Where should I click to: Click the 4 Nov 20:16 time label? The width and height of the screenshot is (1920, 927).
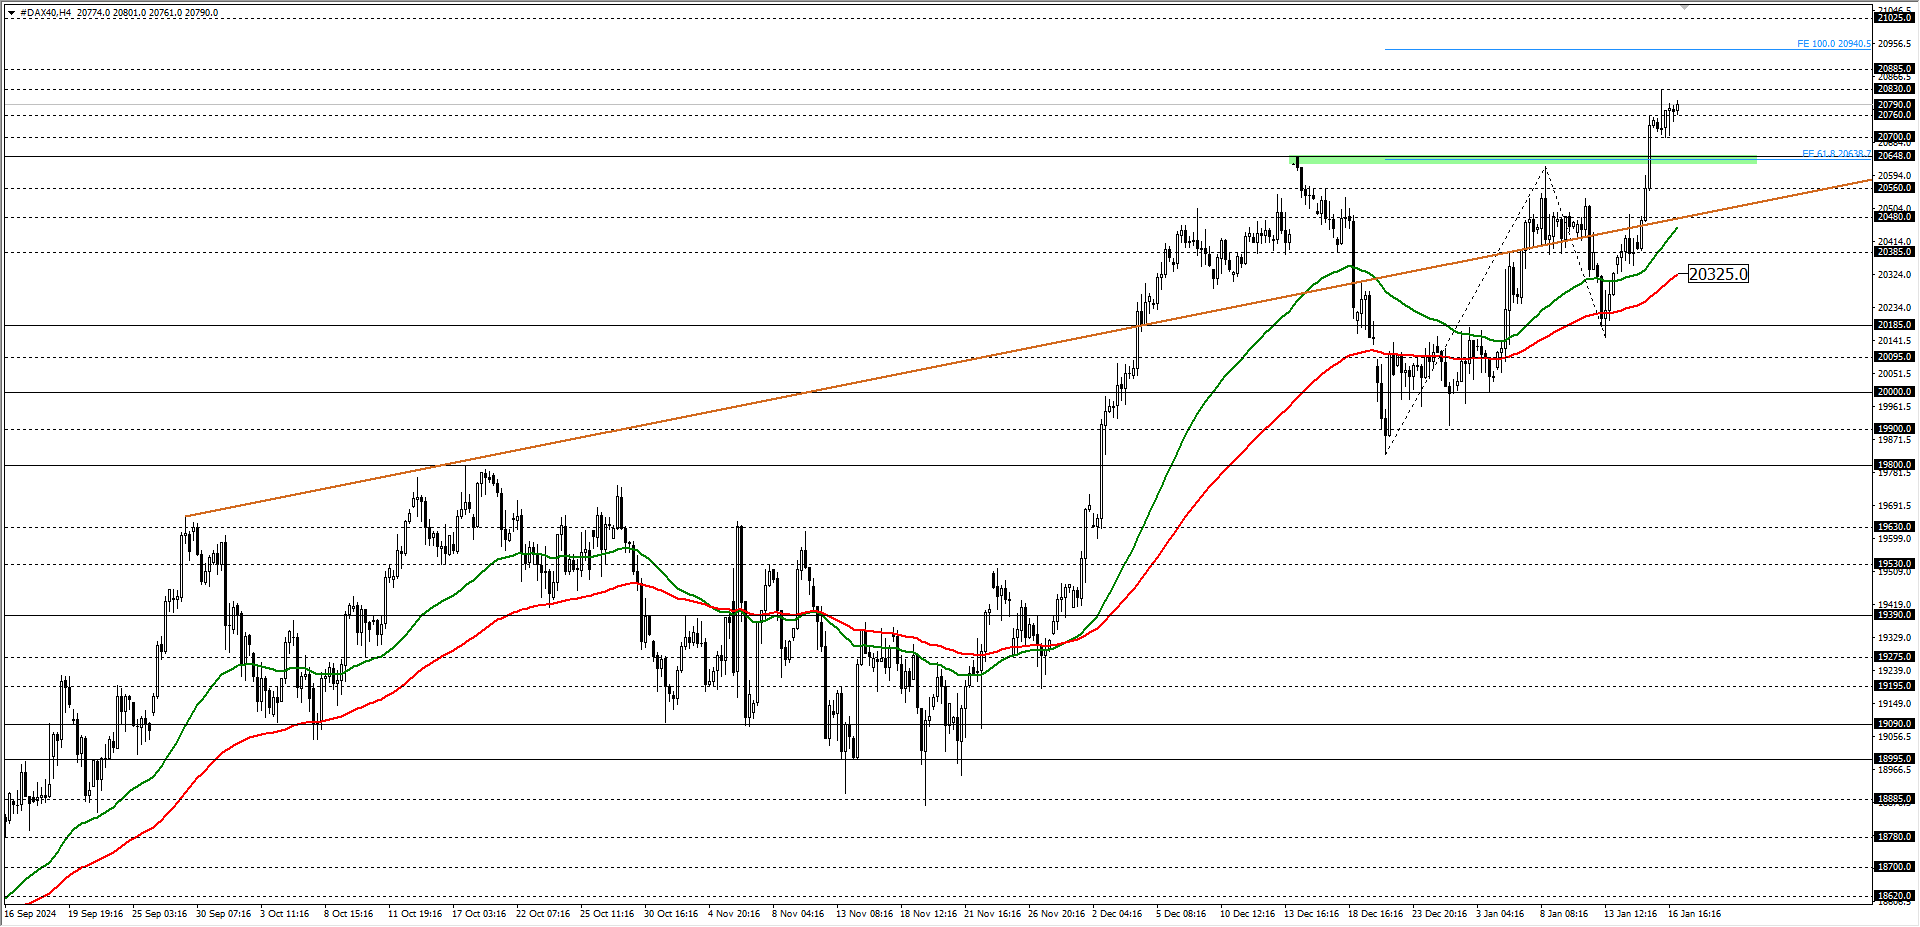[734, 914]
